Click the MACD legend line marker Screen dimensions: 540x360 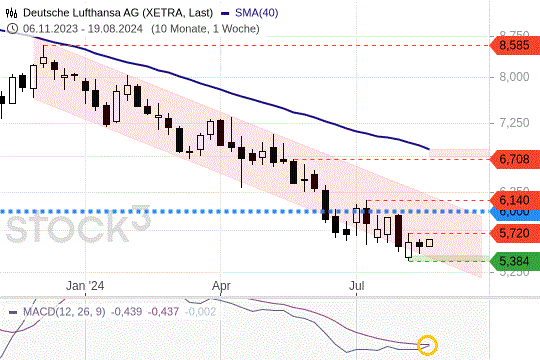(x=13, y=312)
